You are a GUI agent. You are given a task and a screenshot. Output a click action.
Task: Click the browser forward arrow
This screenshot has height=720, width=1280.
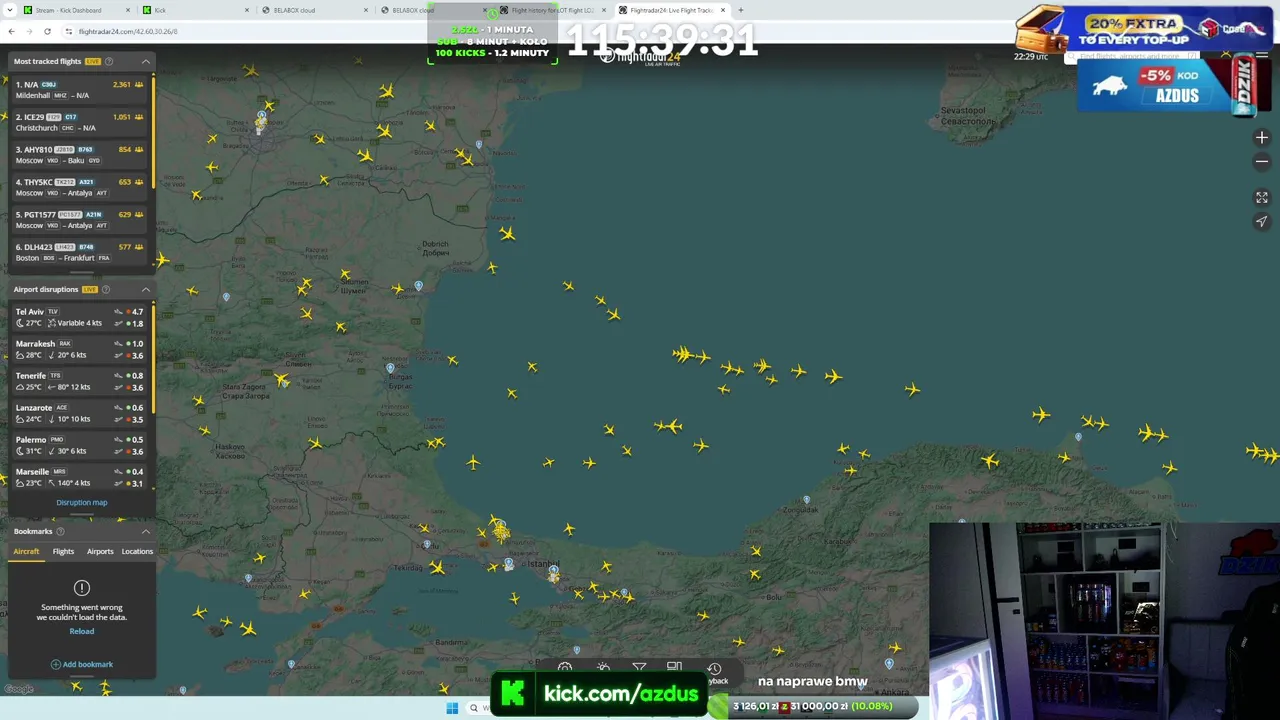(29, 31)
